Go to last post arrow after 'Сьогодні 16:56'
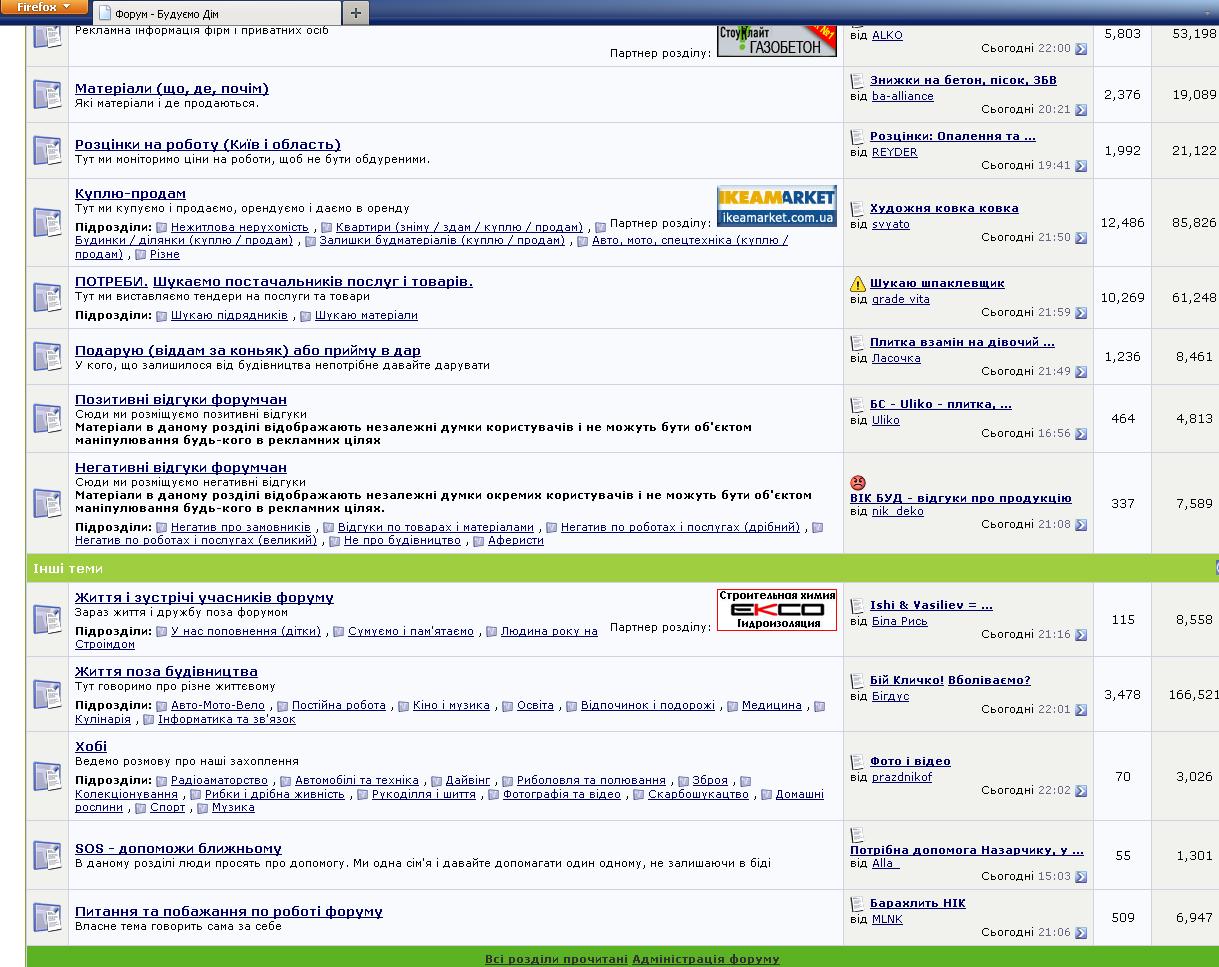1219x967 pixels. coord(1081,434)
